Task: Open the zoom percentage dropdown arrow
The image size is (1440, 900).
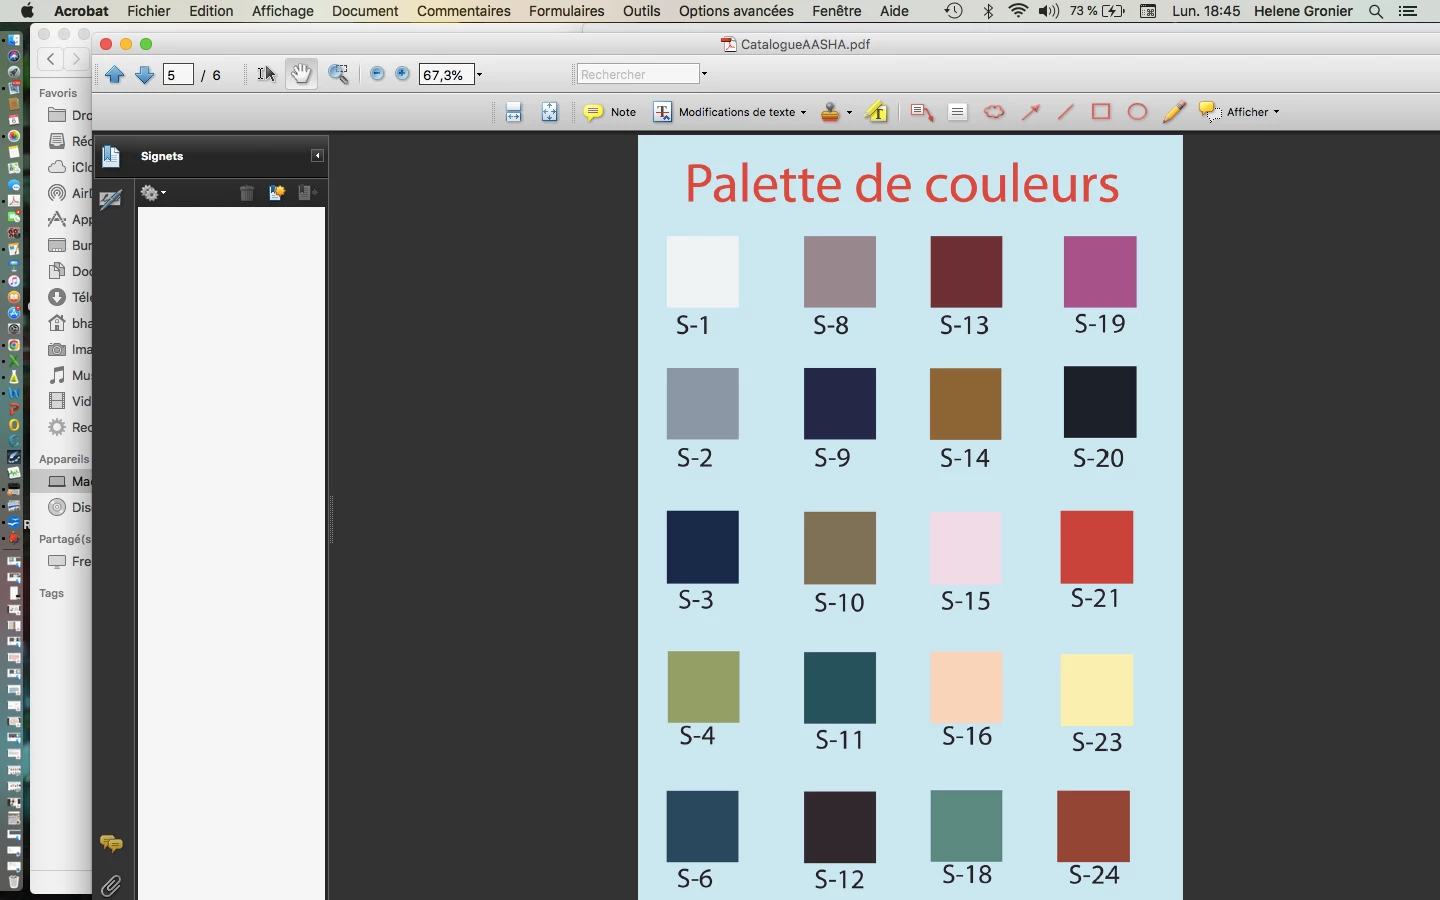Action: [x=480, y=75]
